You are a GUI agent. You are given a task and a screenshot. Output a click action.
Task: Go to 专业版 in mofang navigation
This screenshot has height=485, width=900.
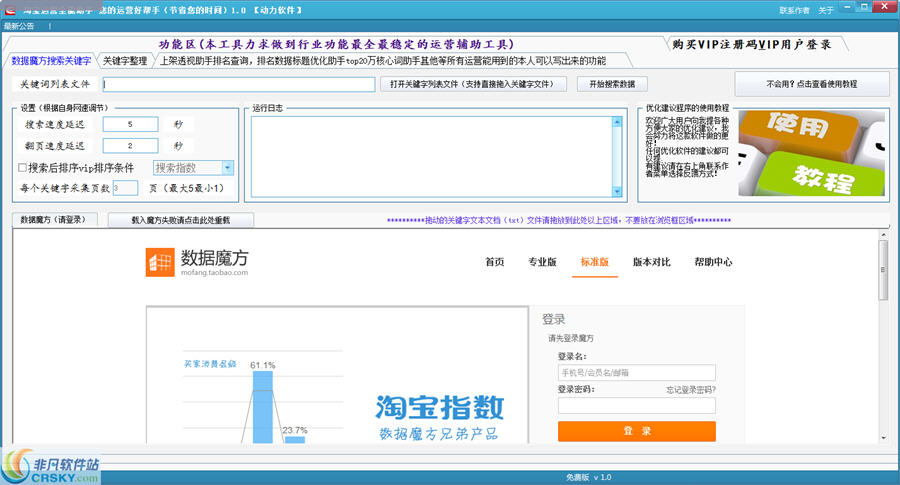tap(542, 262)
